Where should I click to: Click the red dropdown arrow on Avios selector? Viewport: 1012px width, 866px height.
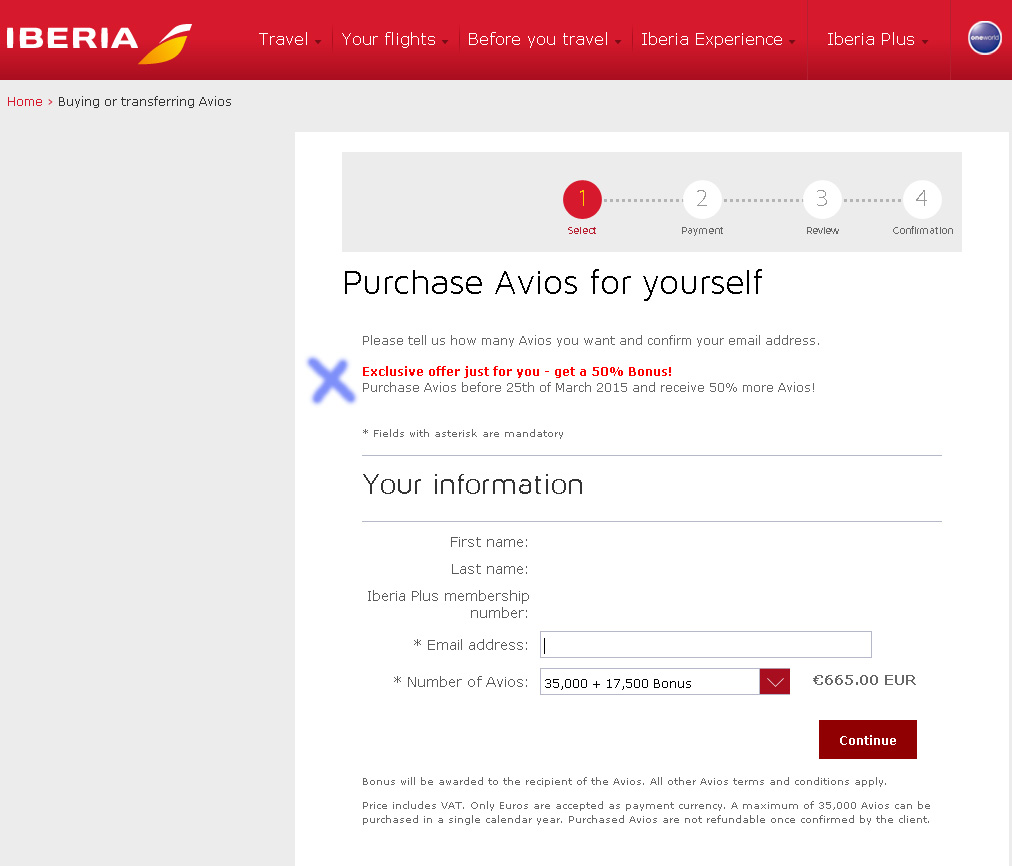[x=775, y=681]
